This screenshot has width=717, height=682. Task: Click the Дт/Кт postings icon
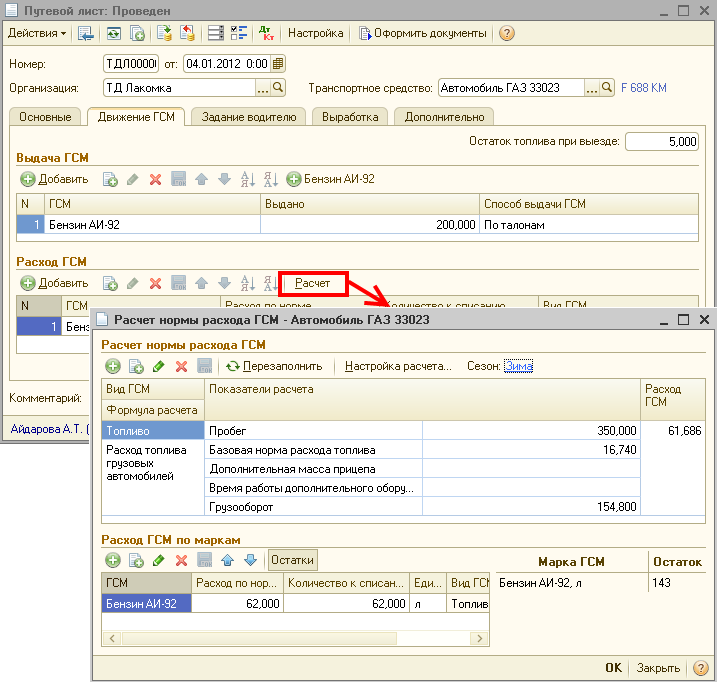pos(267,33)
